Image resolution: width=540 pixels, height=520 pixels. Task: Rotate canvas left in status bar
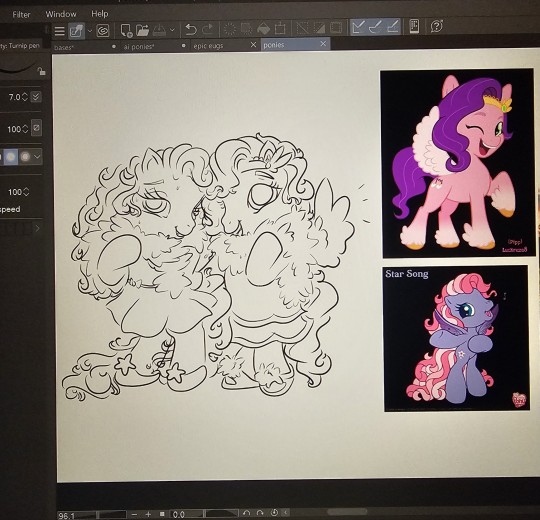coord(246,513)
